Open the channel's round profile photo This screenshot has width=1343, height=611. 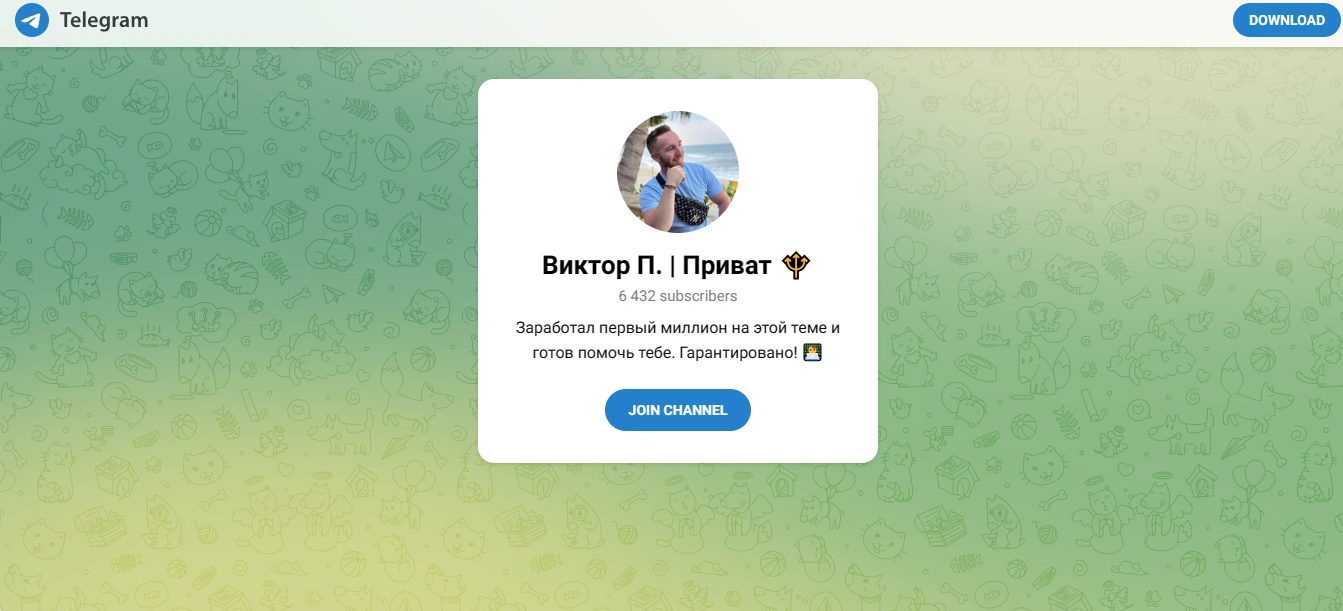[678, 171]
